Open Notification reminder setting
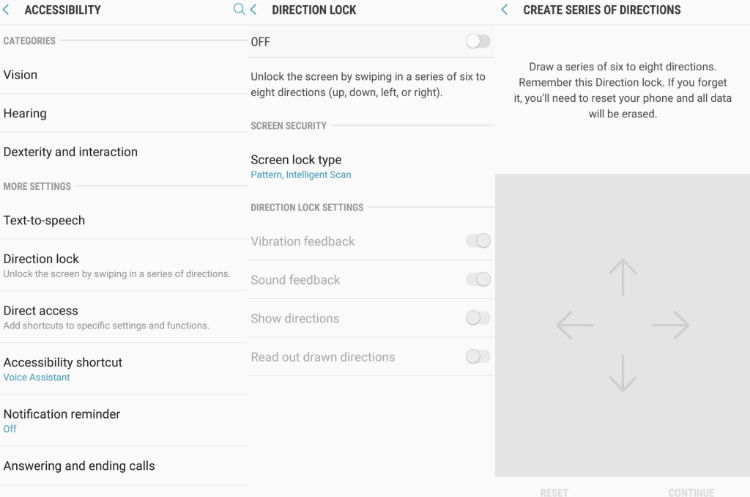 tap(124, 420)
